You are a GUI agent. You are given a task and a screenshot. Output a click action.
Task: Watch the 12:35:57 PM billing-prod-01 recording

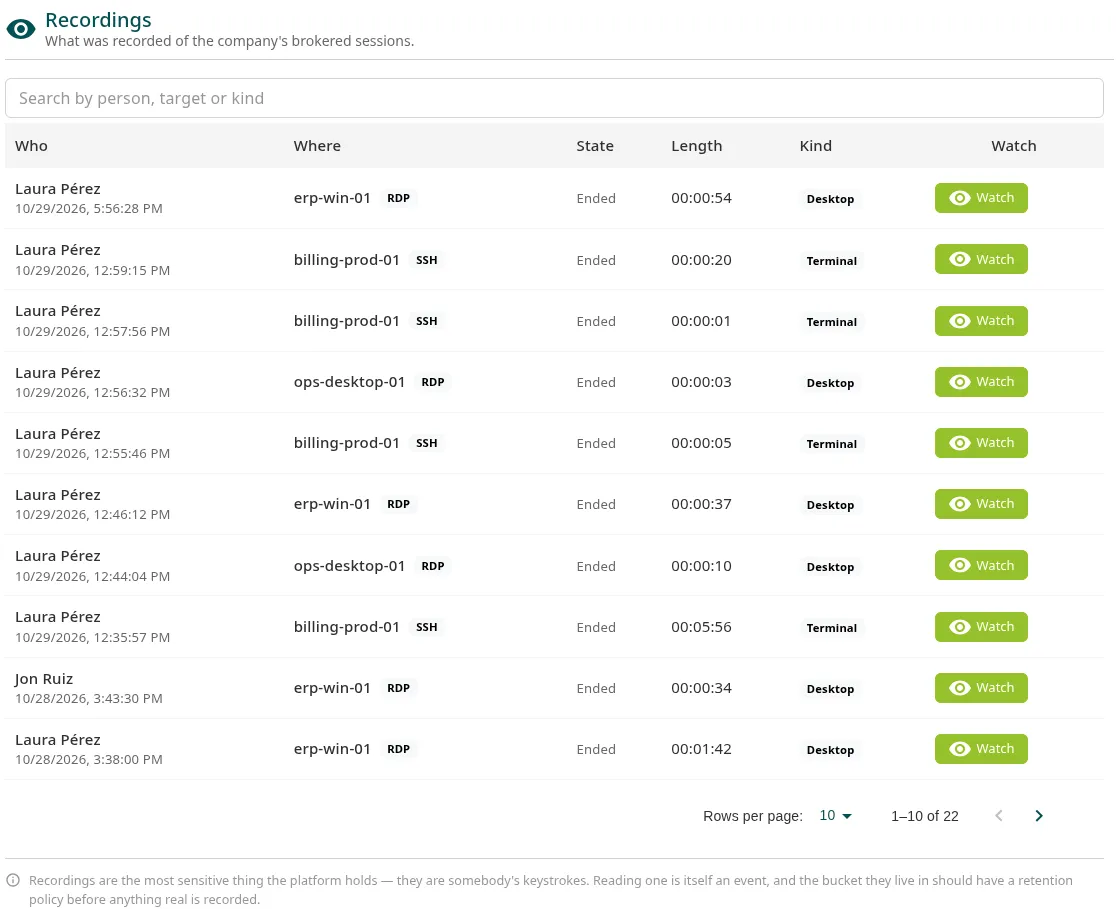coord(981,627)
